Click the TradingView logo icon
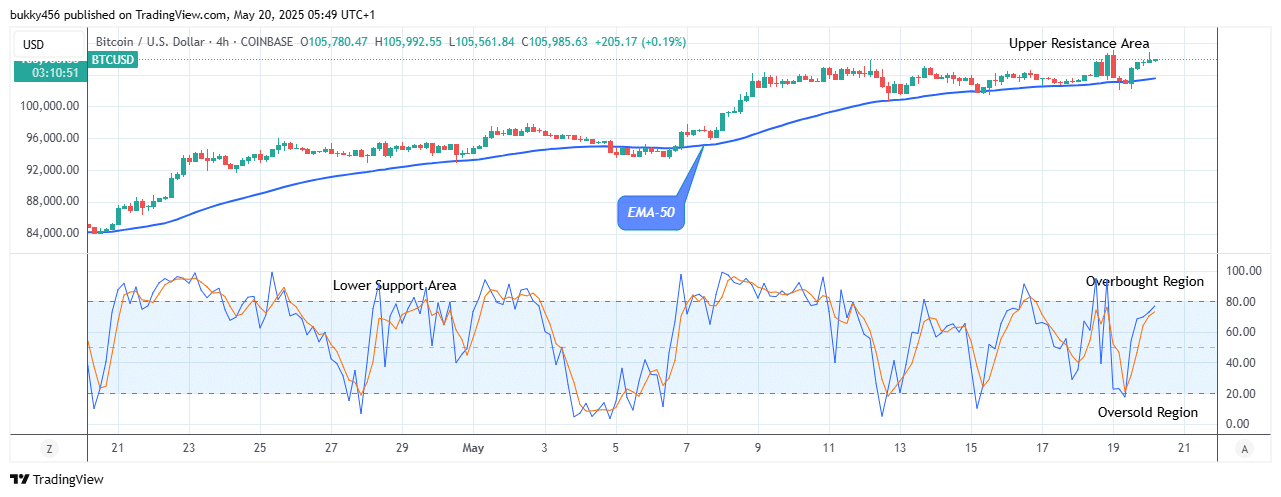Image resolution: width=1281 pixels, height=497 pixels. pos(20,480)
